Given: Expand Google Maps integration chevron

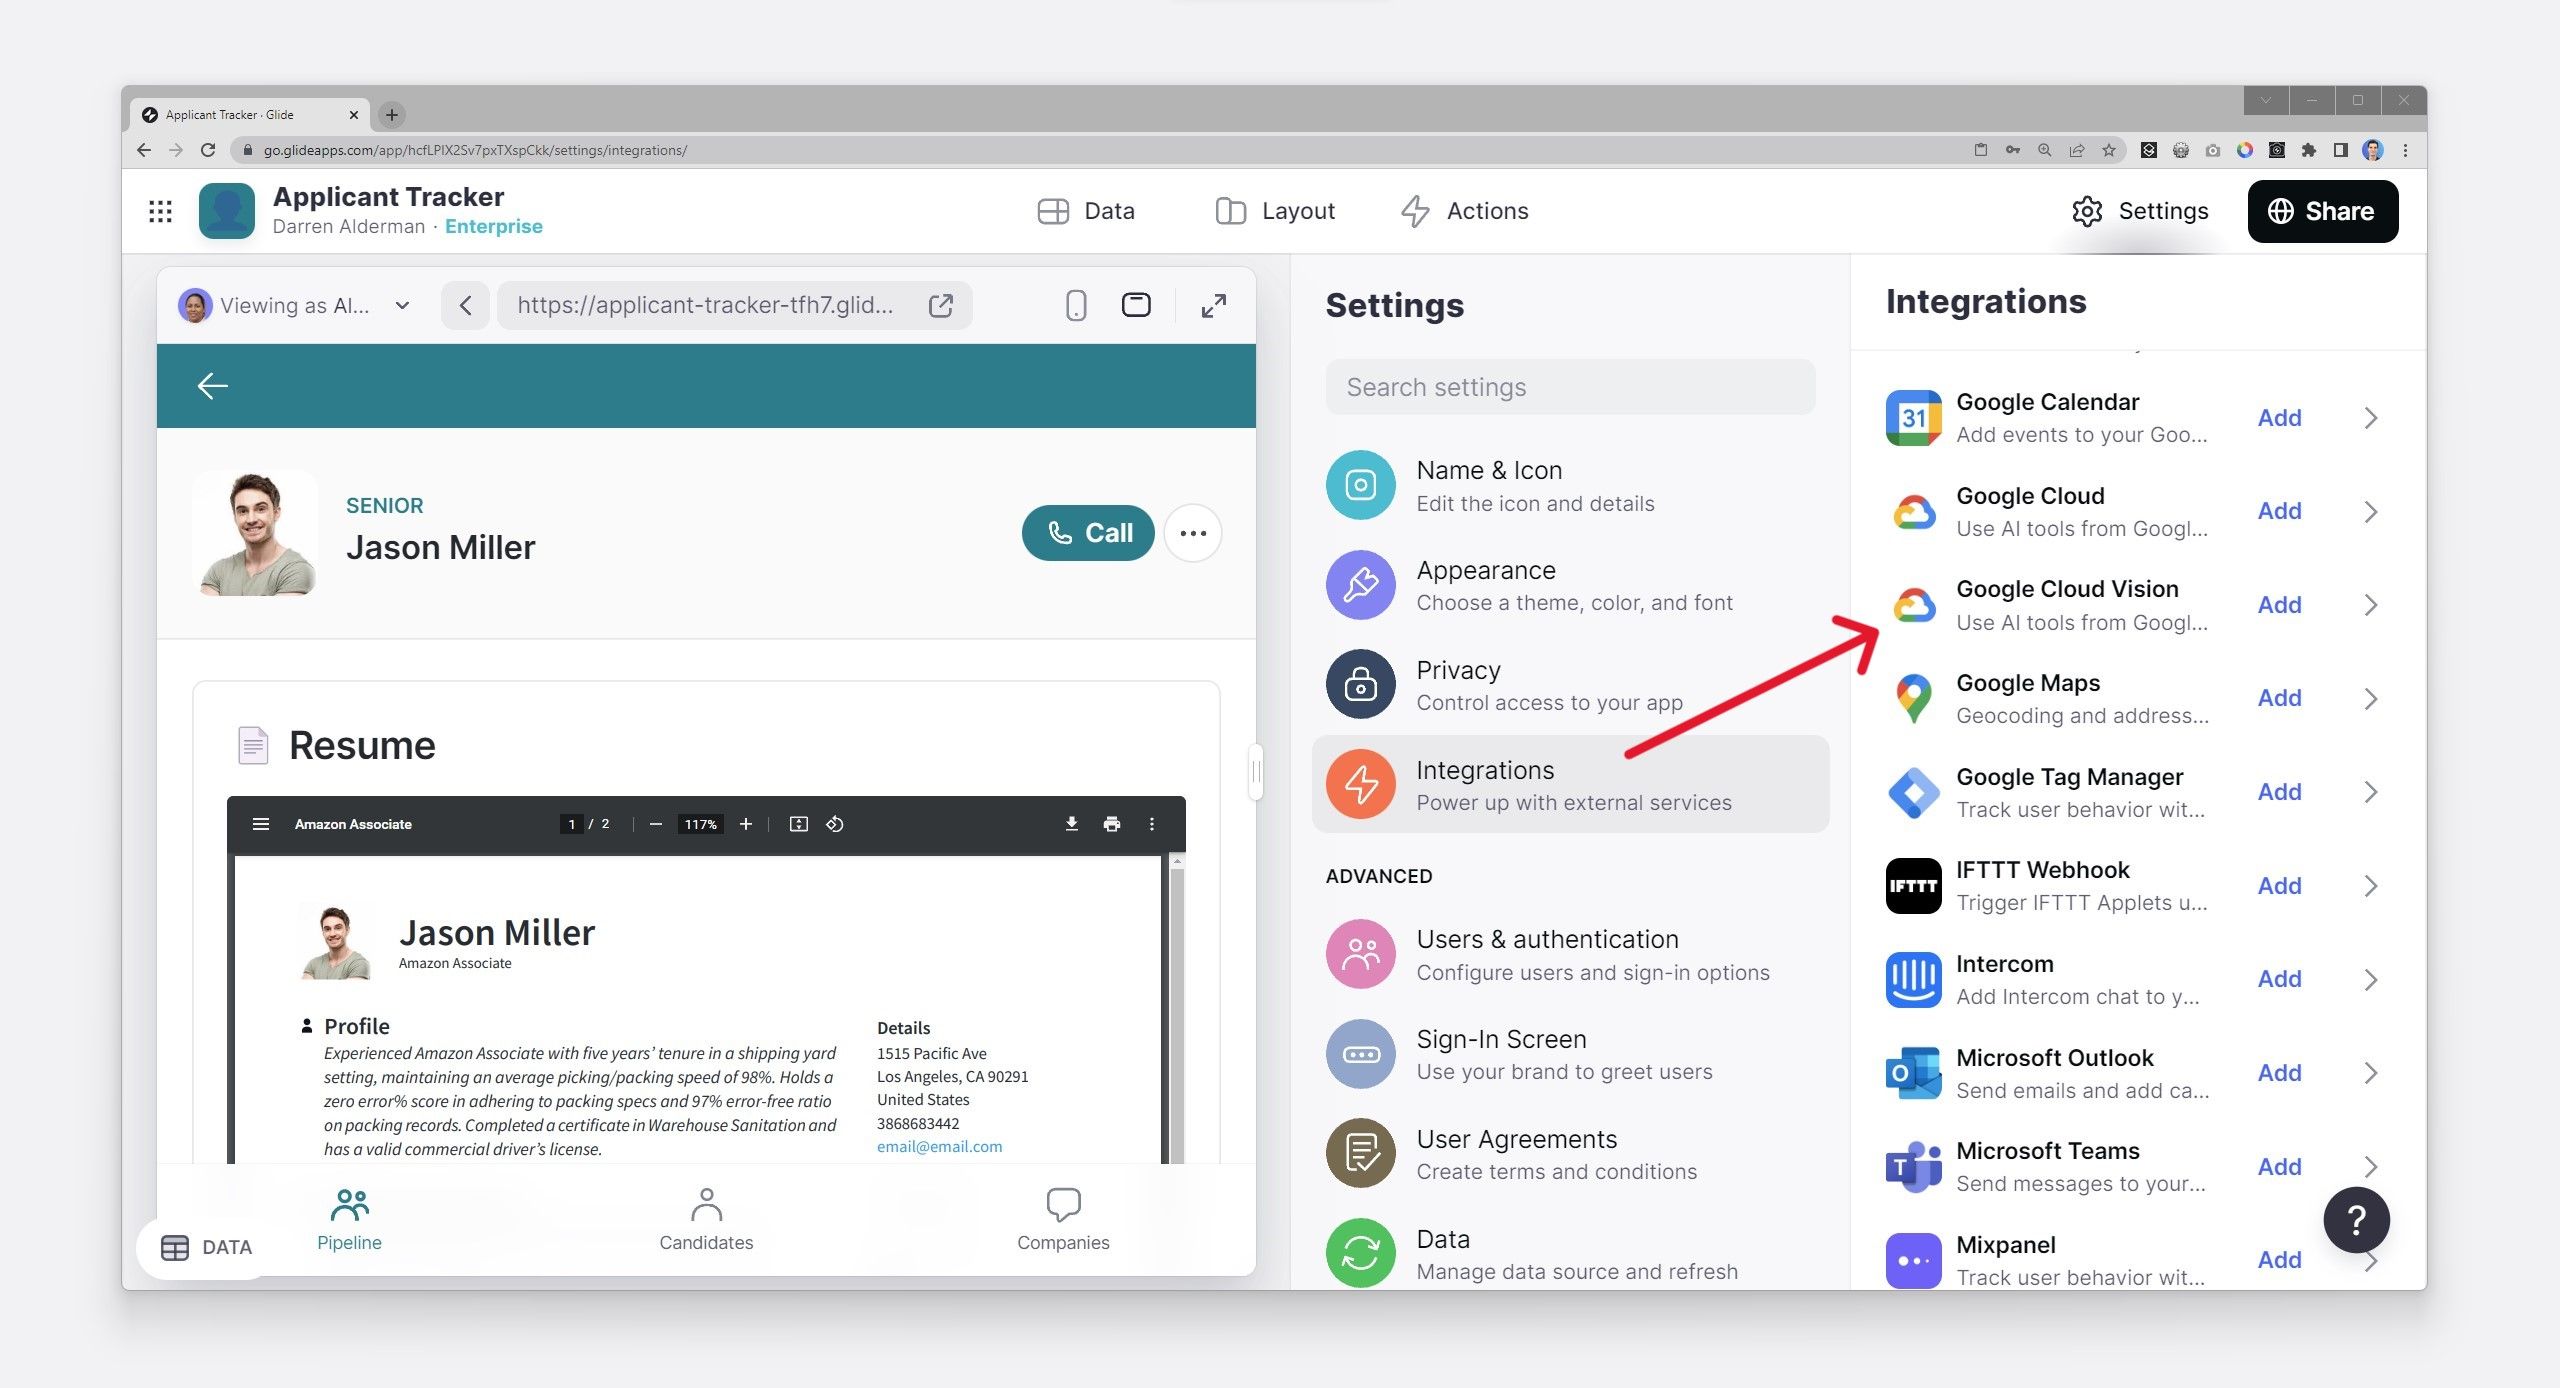Looking at the screenshot, I should pos(2371,698).
